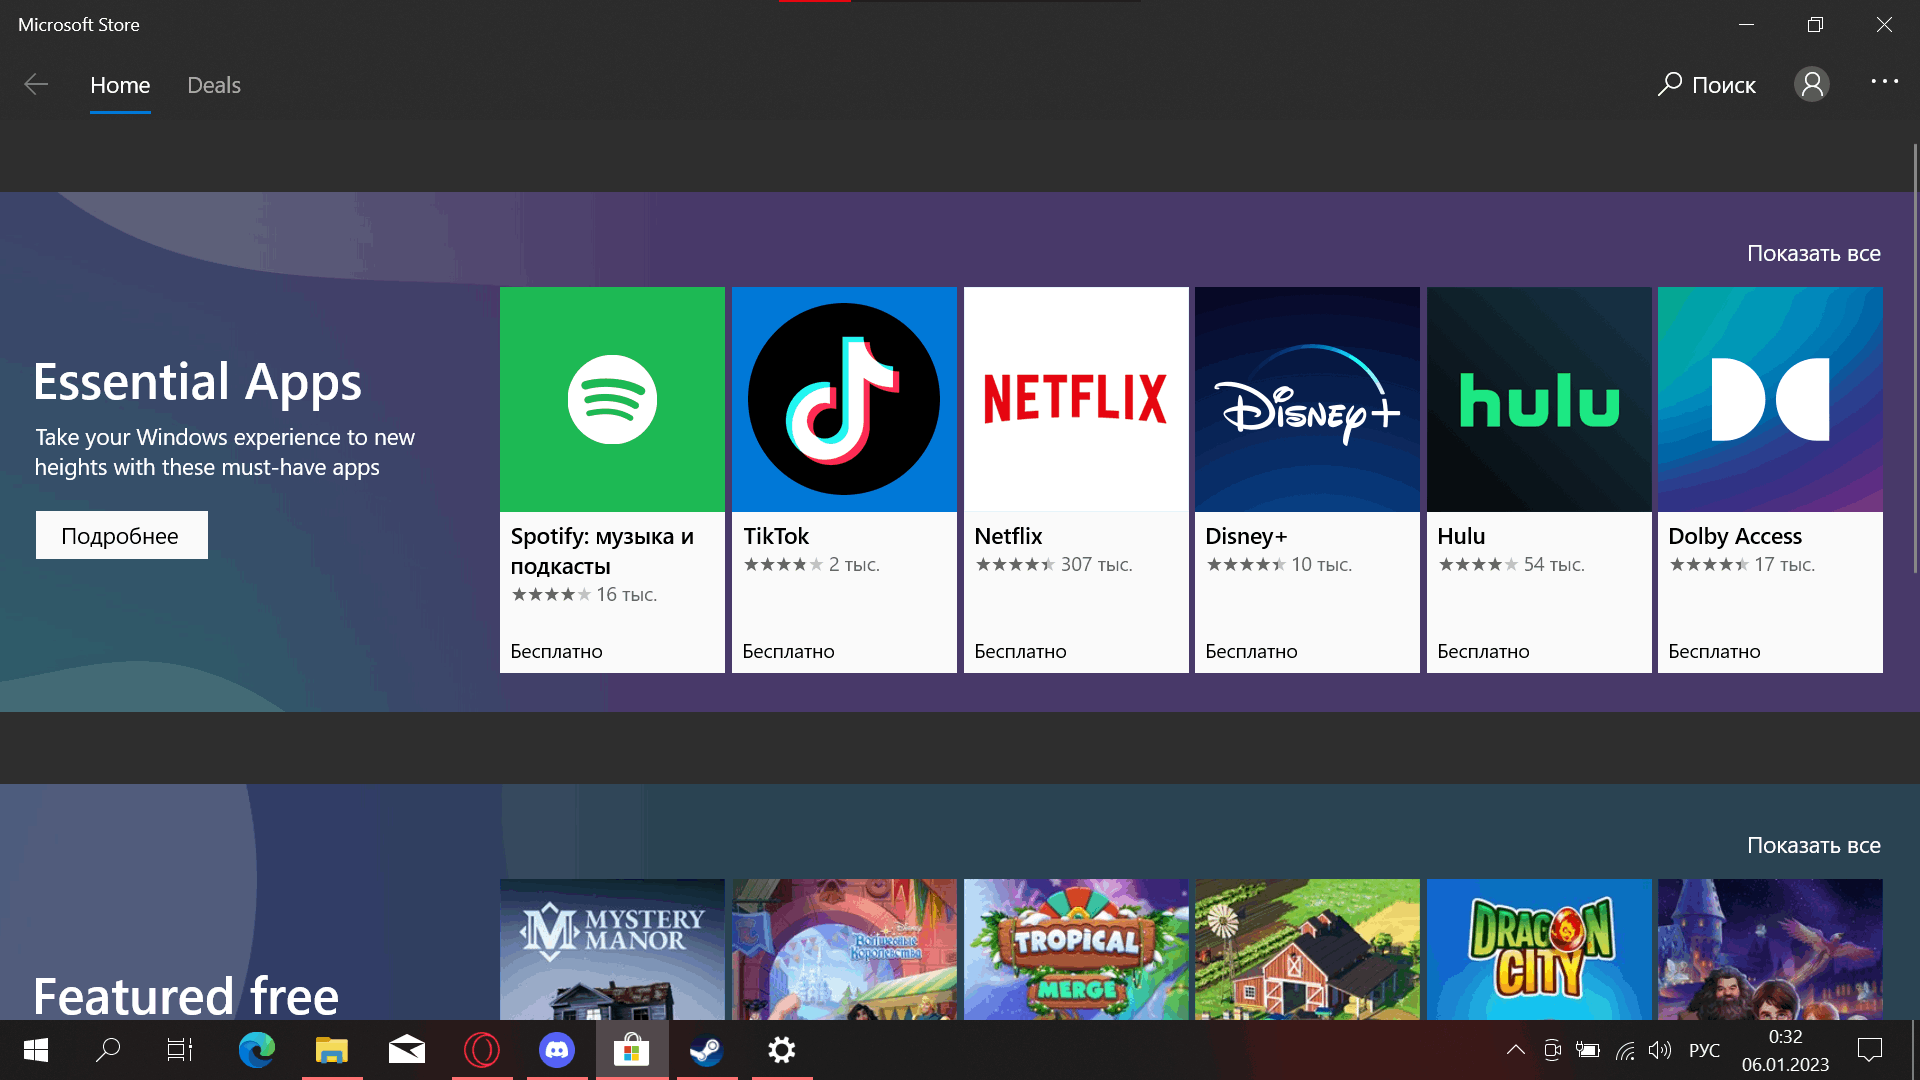Open the farm game thumbnail
The width and height of the screenshot is (1920, 1080).
pos(1307,949)
